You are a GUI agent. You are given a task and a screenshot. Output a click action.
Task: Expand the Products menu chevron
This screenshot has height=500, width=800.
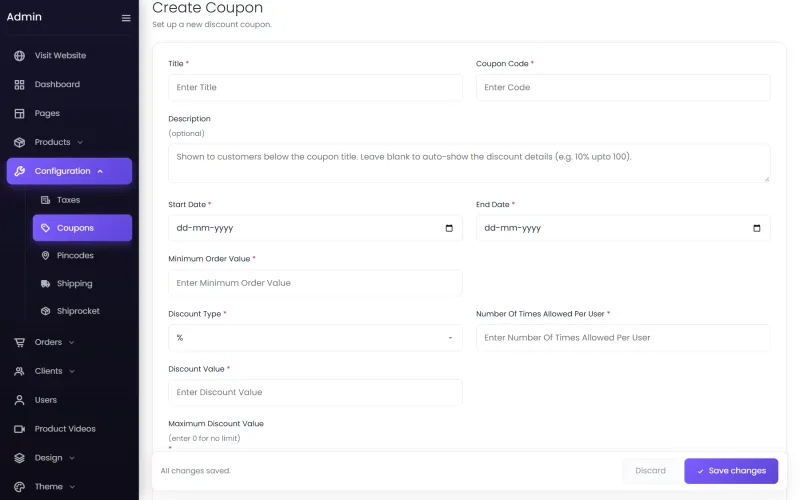tap(80, 142)
